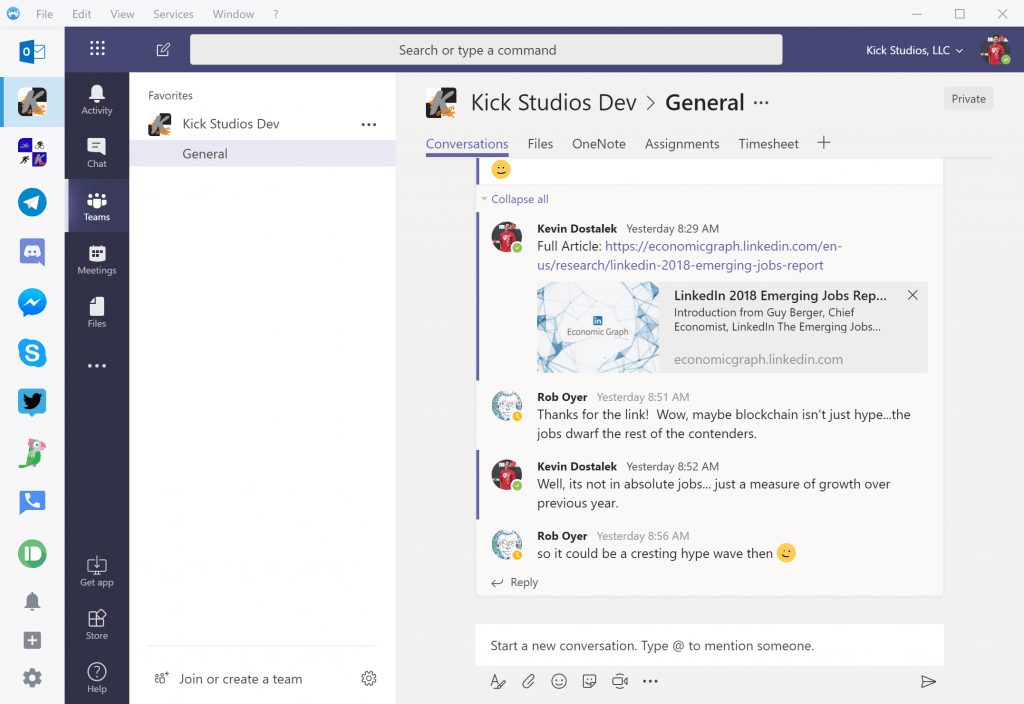1024x704 pixels.
Task: Open the Services menu
Action: [x=173, y=14]
